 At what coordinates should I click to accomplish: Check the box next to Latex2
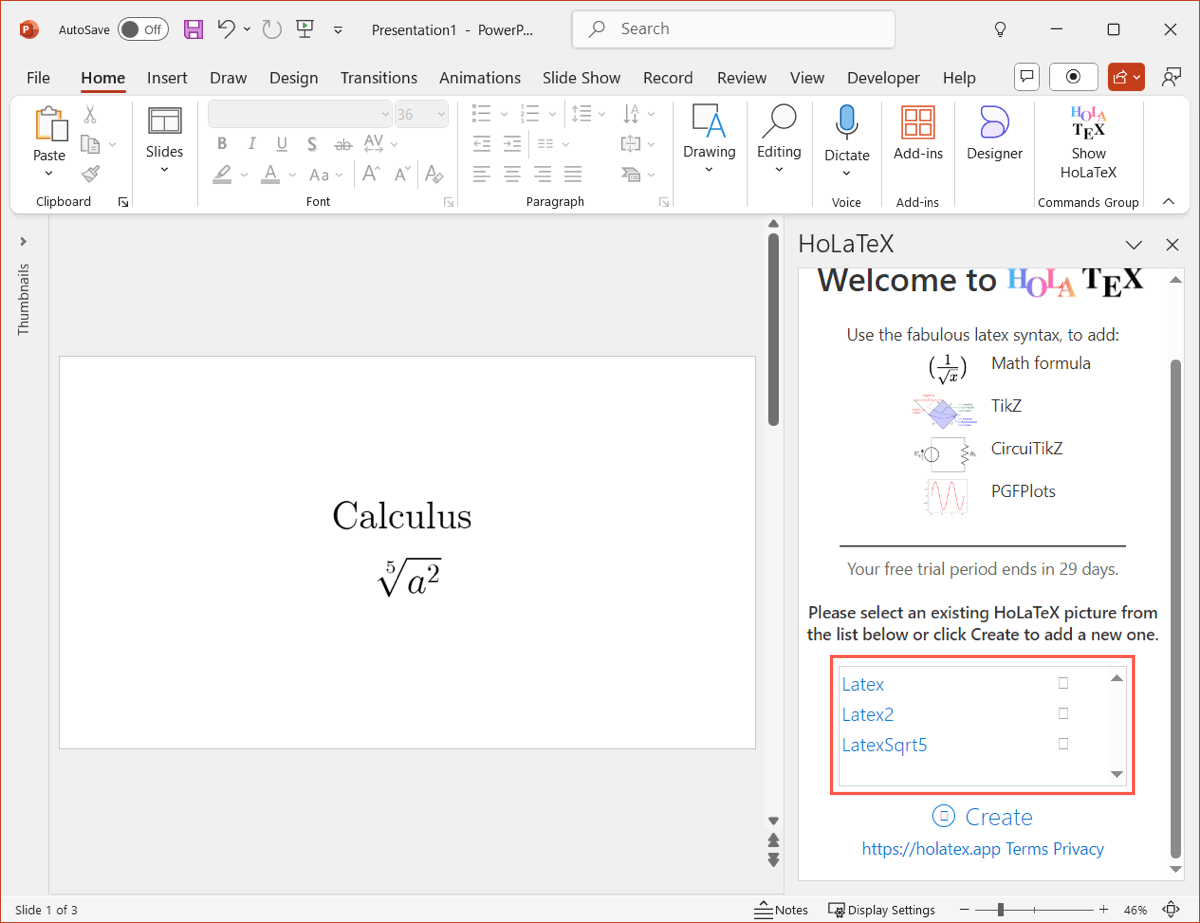click(x=1063, y=713)
